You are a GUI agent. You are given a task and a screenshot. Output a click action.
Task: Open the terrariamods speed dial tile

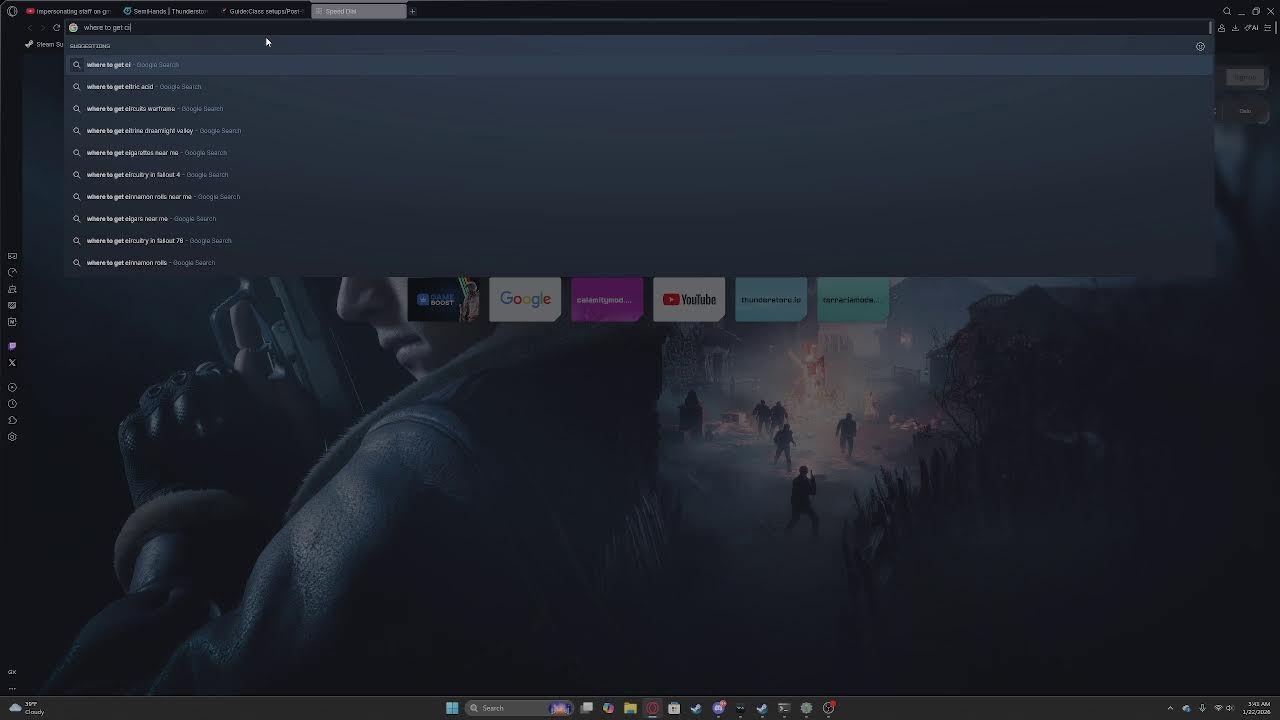853,299
